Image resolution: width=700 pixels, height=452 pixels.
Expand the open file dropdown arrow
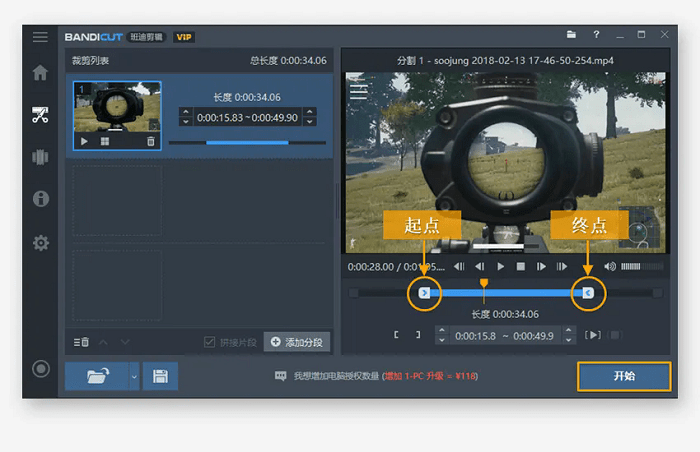(134, 376)
